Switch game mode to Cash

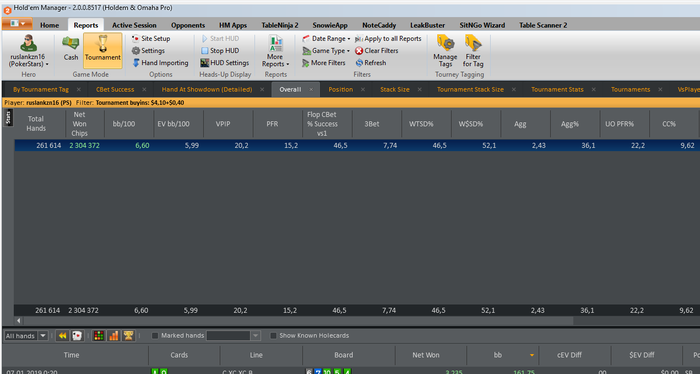click(x=71, y=49)
